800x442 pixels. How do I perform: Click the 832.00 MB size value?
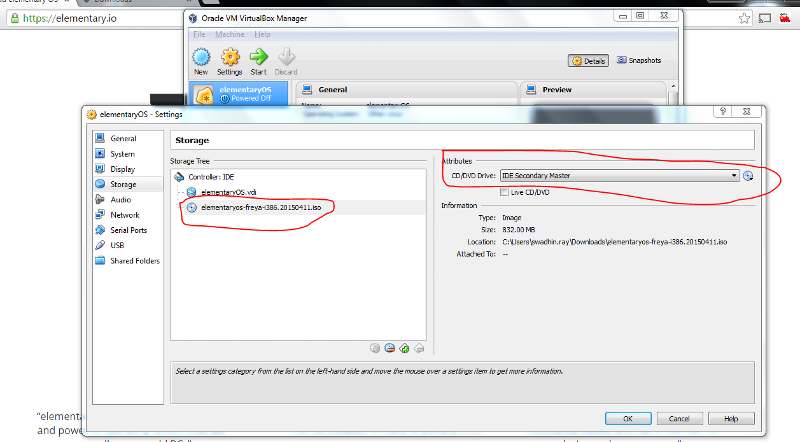point(519,230)
